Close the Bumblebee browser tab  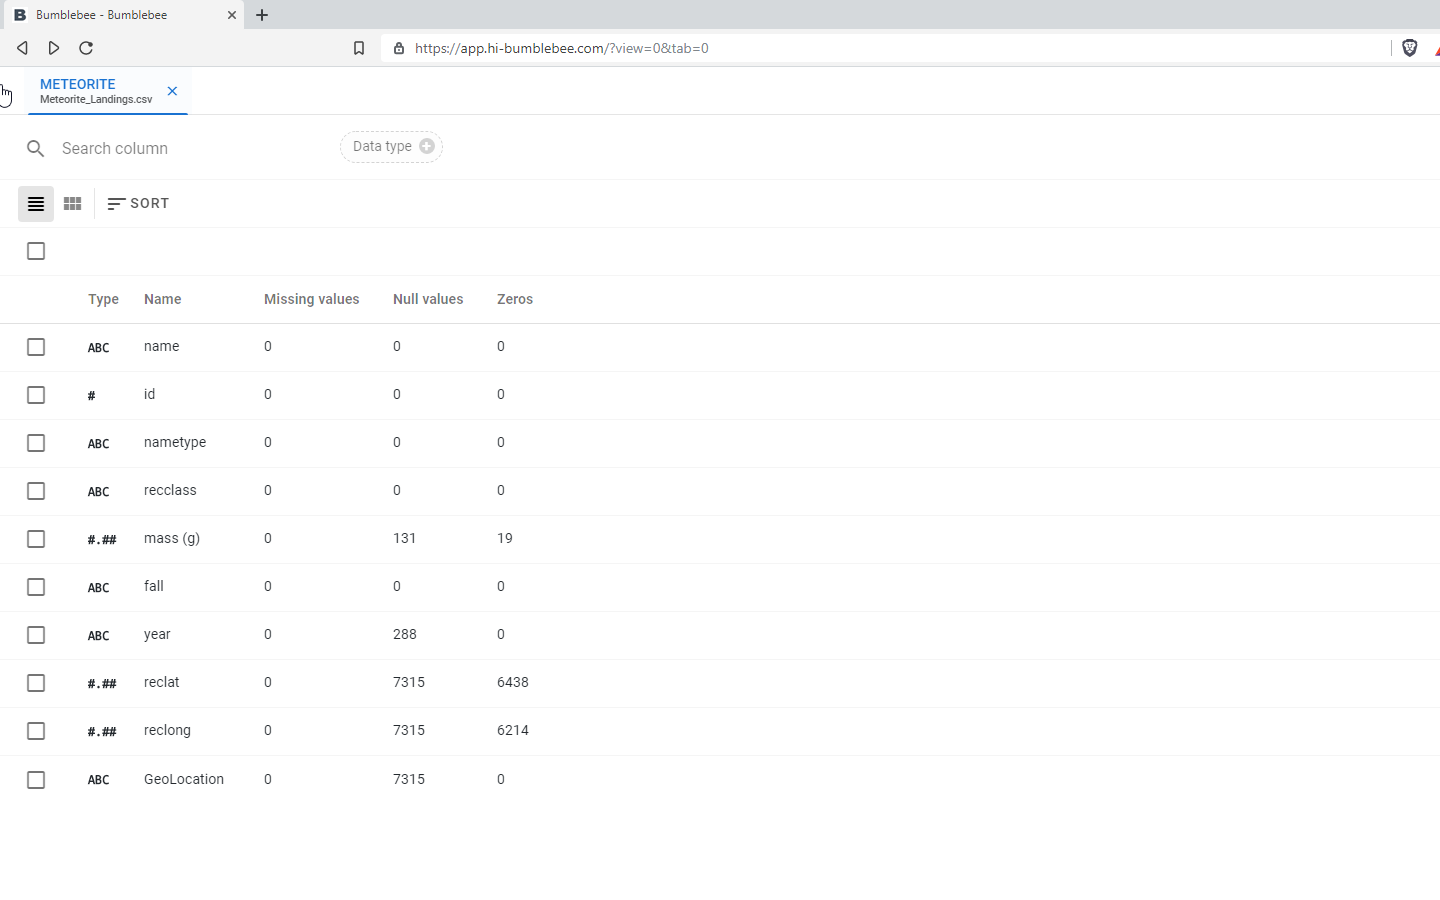point(232,15)
